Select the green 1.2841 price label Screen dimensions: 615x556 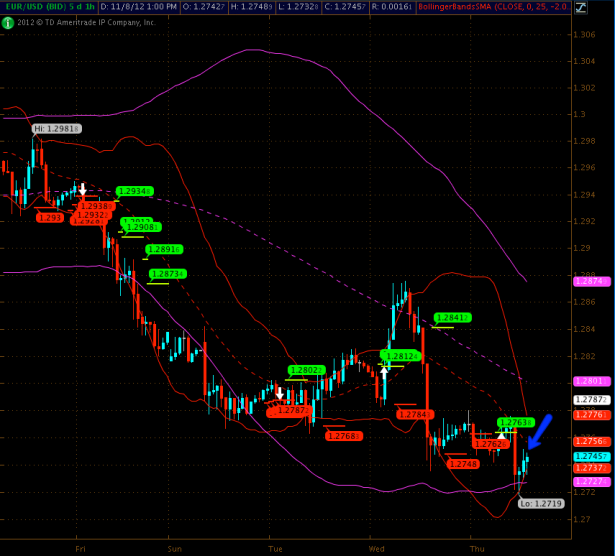click(x=452, y=318)
